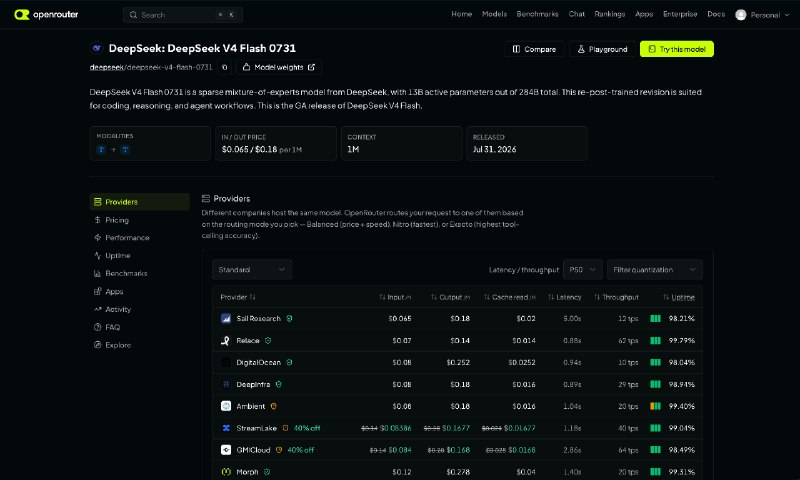Click the DeepInfra provider logo

click(x=226, y=384)
